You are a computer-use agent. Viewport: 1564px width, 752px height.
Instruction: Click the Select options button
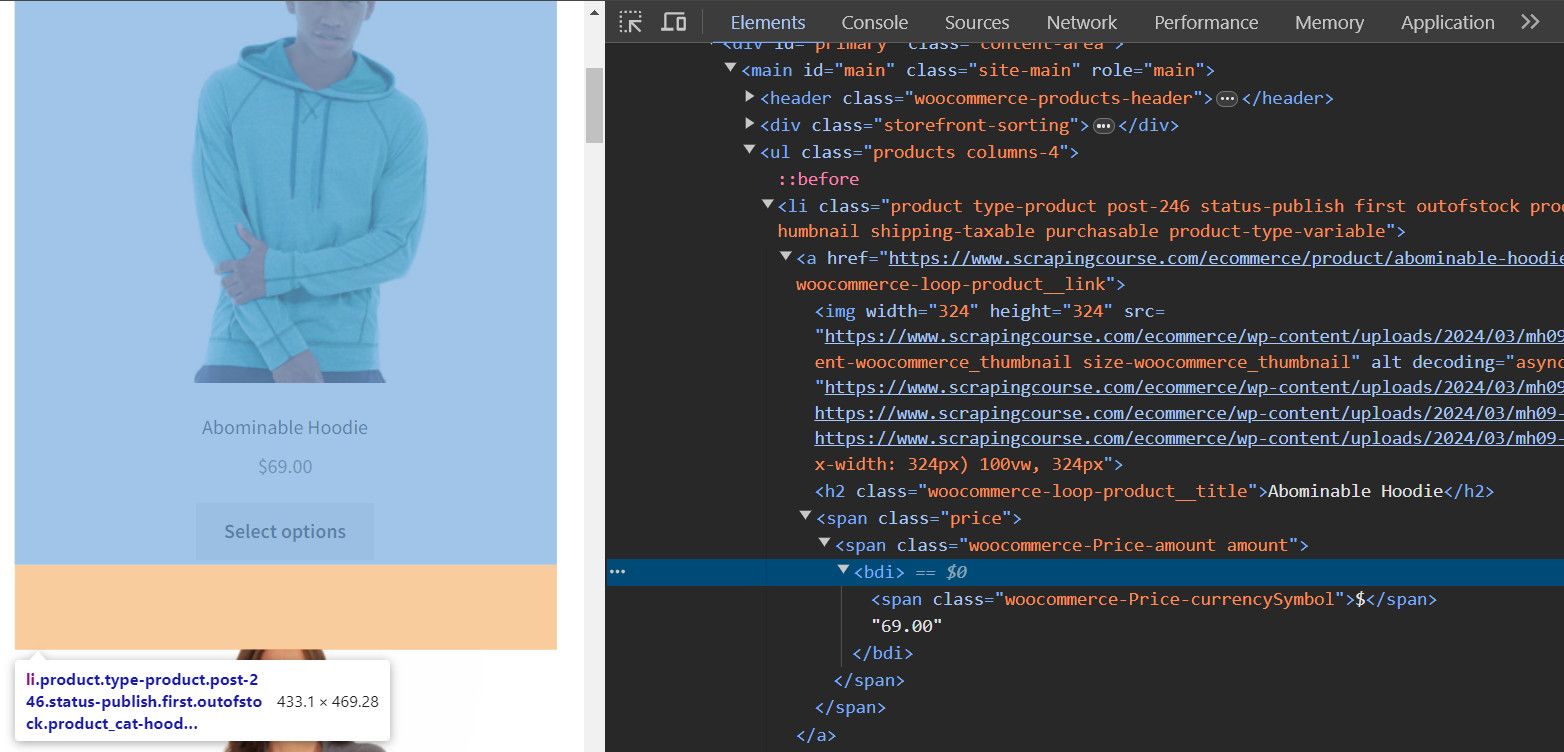pos(285,532)
